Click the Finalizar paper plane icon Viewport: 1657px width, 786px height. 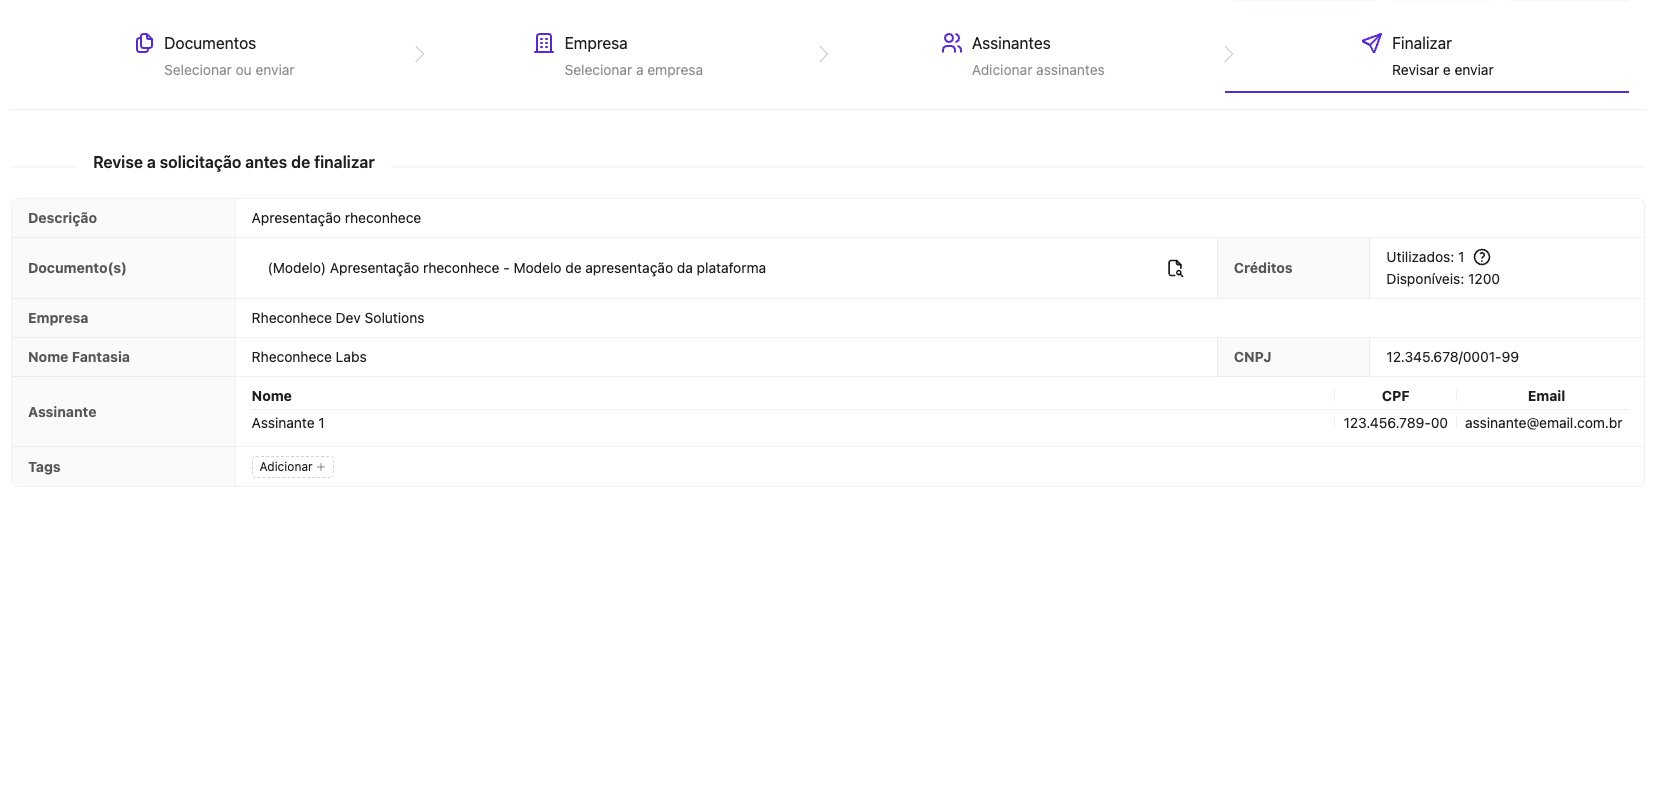pos(1371,43)
